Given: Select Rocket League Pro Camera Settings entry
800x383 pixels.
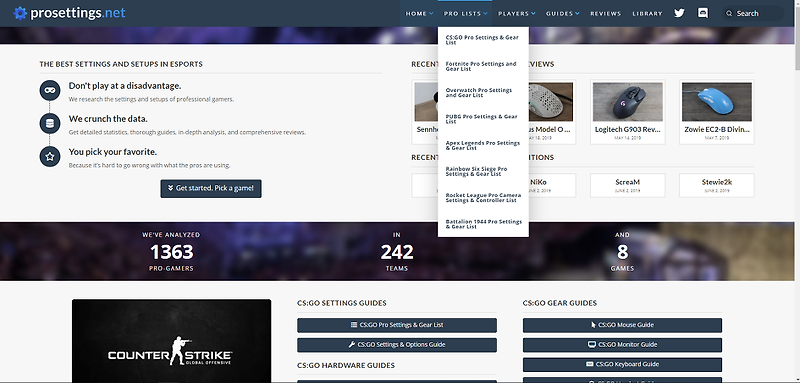Looking at the screenshot, I should point(483,198).
